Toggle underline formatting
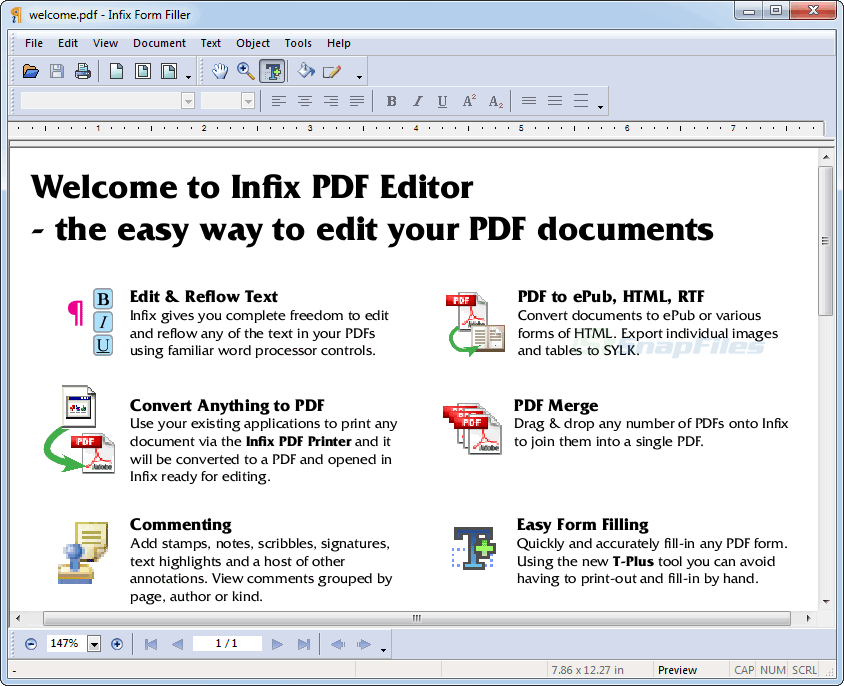 click(x=442, y=100)
